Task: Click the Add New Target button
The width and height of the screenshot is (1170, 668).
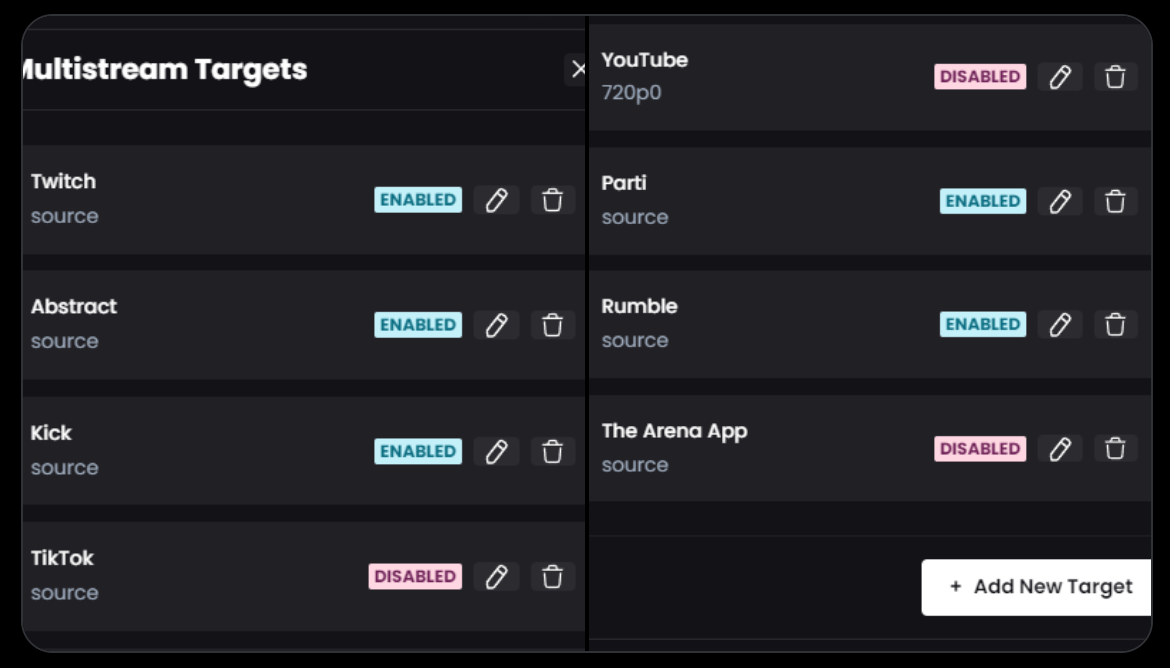Action: click(1040, 587)
